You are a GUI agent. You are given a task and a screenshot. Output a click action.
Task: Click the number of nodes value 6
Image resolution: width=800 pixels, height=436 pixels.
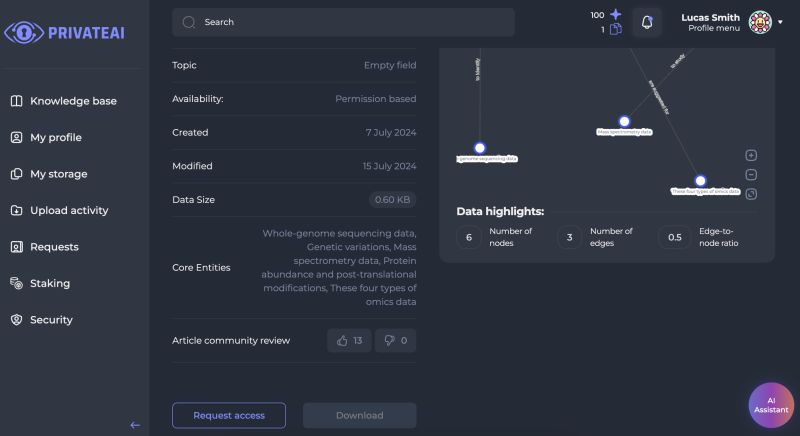tap(469, 237)
